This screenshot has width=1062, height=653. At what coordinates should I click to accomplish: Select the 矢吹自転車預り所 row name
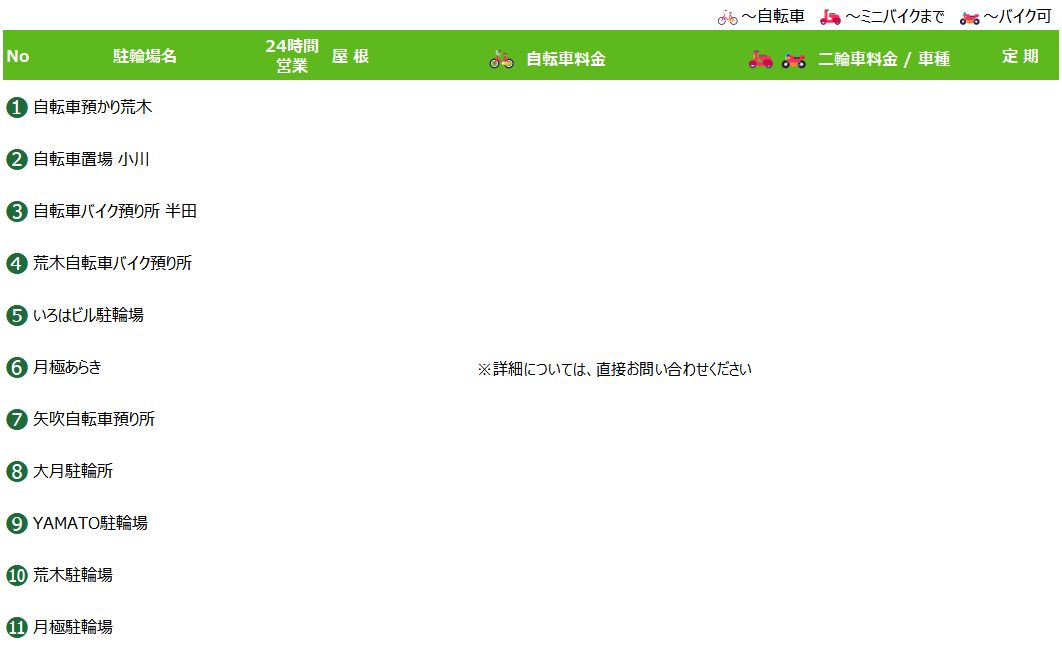[94, 419]
